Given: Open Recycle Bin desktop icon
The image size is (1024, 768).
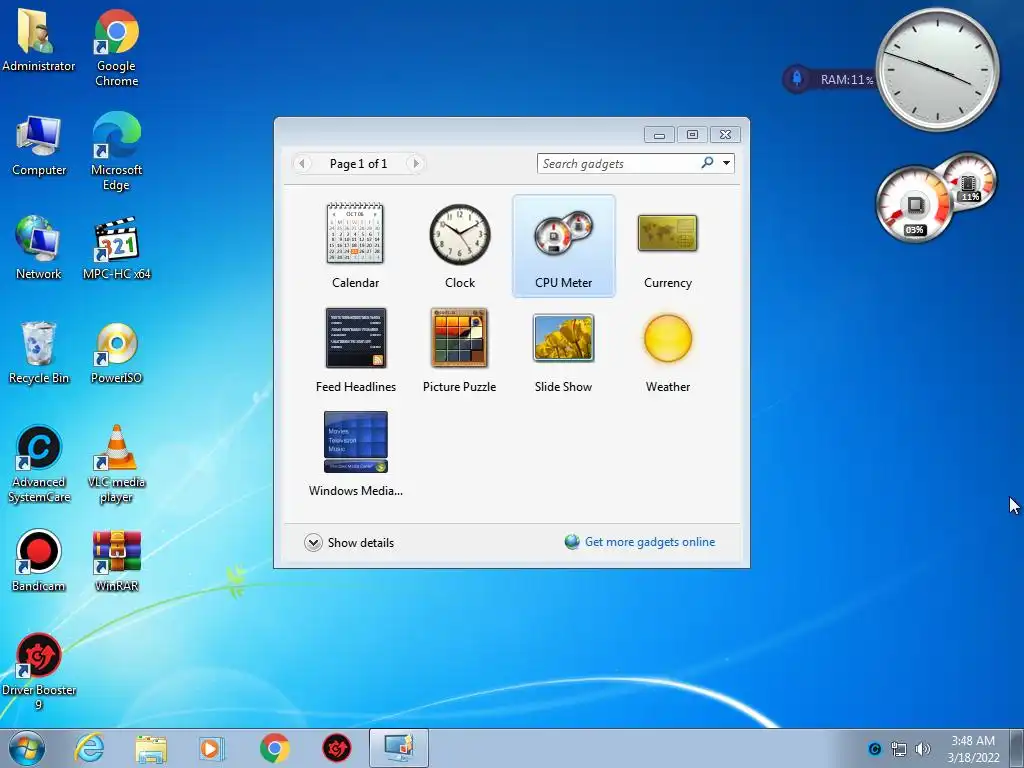Looking at the screenshot, I should (39, 353).
